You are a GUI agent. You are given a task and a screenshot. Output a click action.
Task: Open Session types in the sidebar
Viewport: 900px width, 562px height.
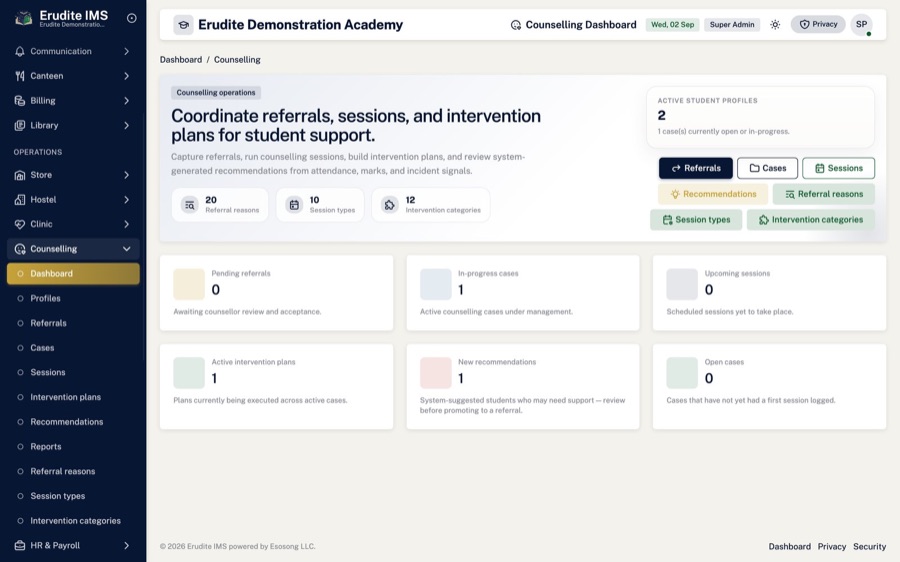pyautogui.click(x=73, y=496)
